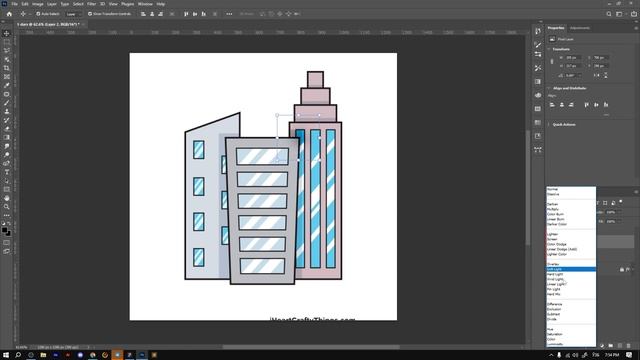
Task: Open the taskbar Search icon
Action: point(18,355)
